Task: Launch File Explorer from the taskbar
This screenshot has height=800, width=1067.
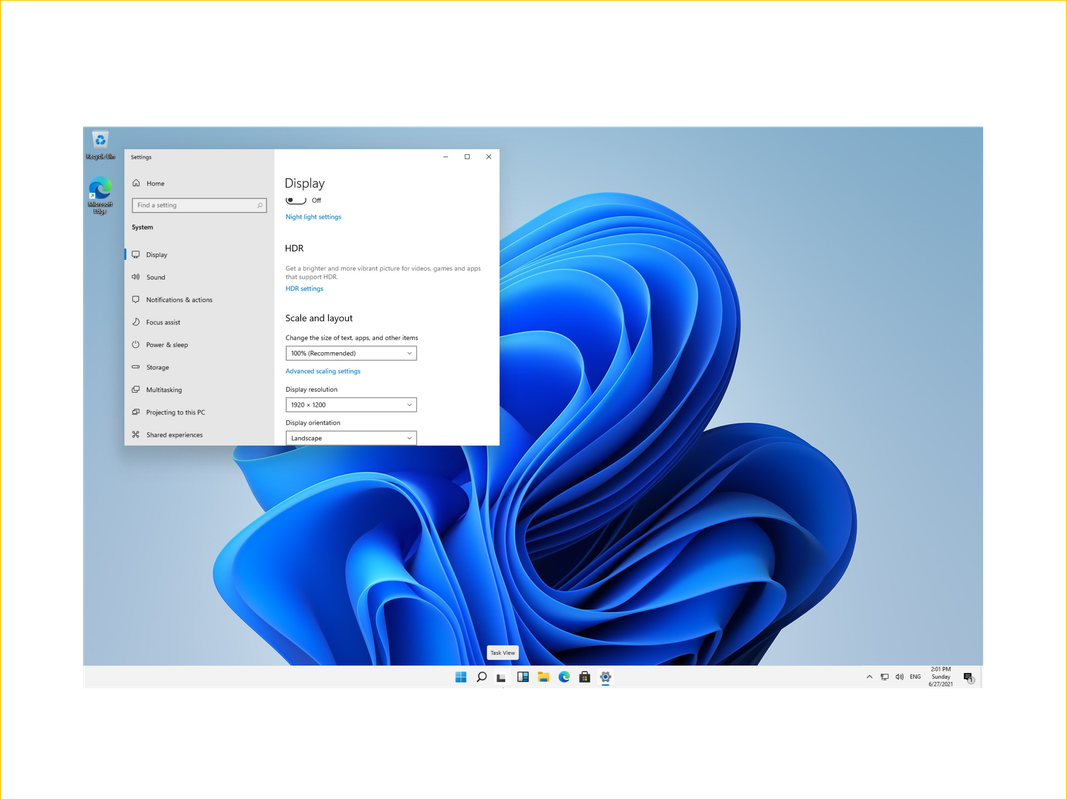Action: click(x=543, y=677)
